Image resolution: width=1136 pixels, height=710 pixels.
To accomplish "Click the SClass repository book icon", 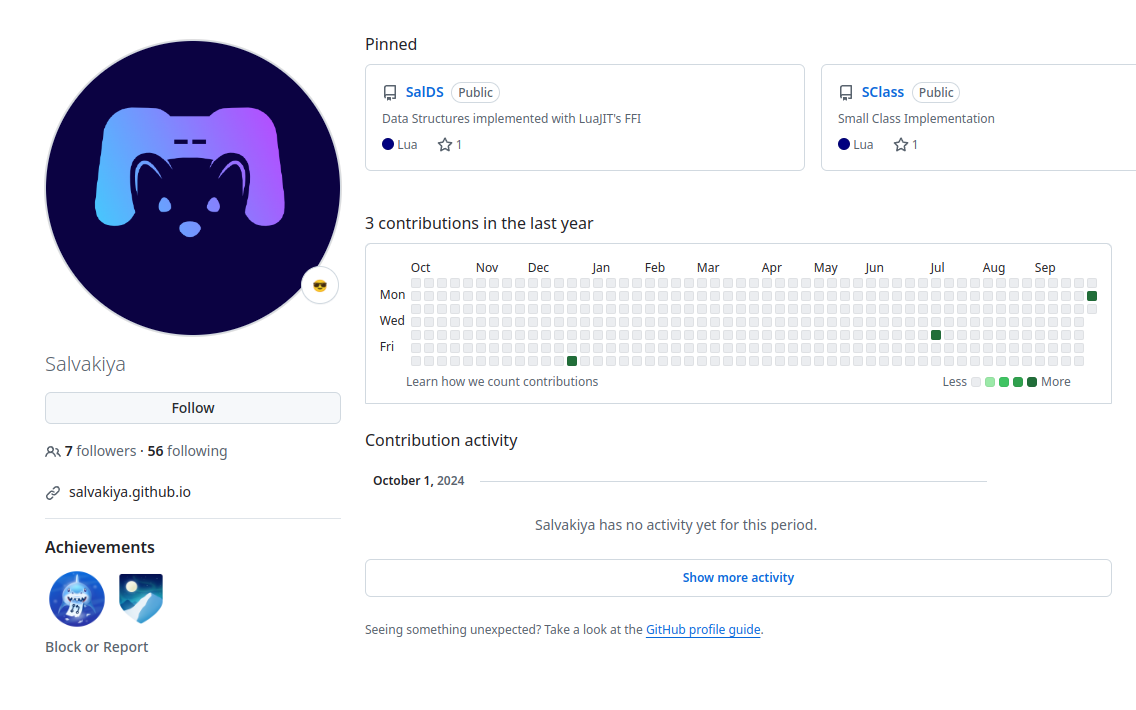I will tap(846, 93).
